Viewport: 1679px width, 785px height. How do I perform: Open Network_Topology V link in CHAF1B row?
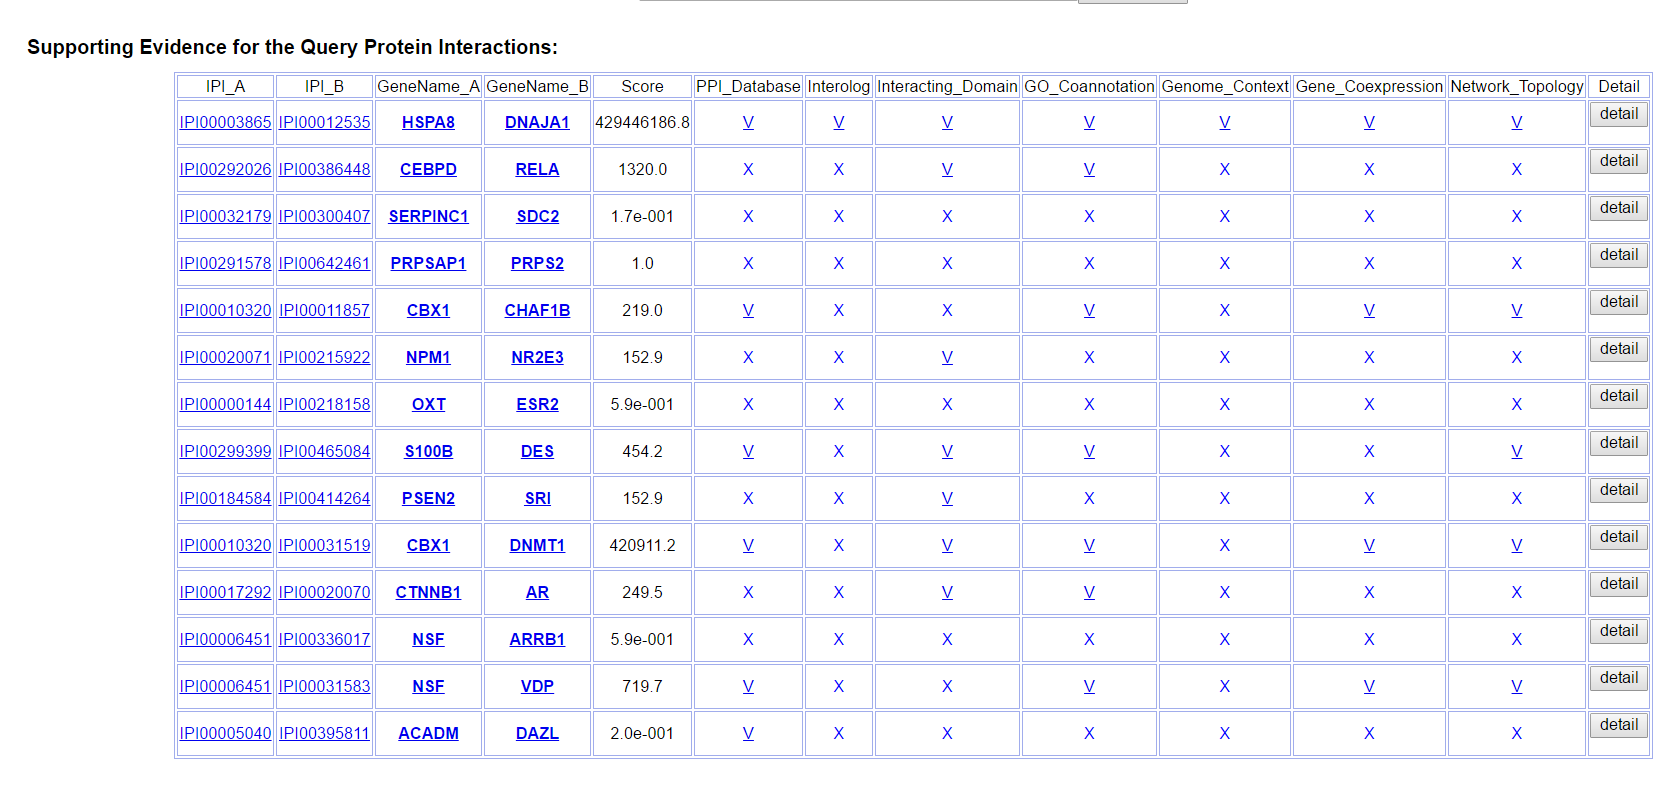[1516, 310]
